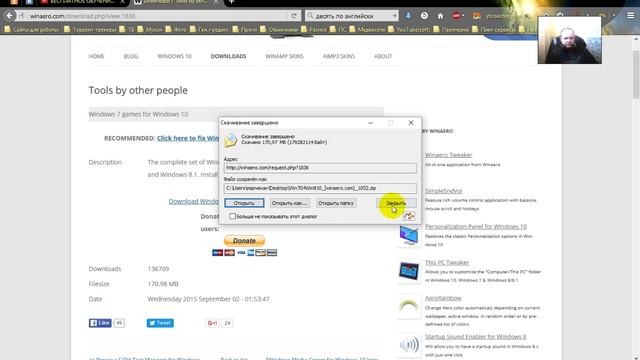Click 'Click here to fix Win' recommended link
640x360 pixels.
pyautogui.click(x=188, y=138)
